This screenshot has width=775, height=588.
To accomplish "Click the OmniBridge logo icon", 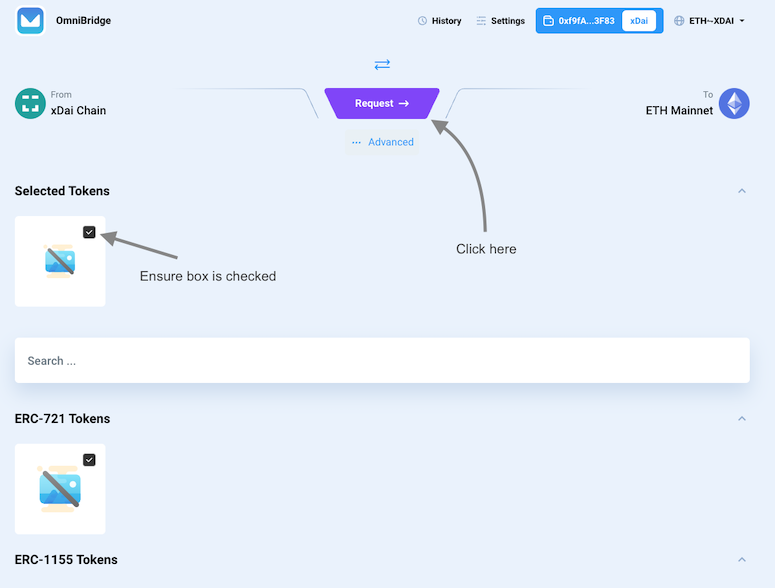I will pos(31,20).
